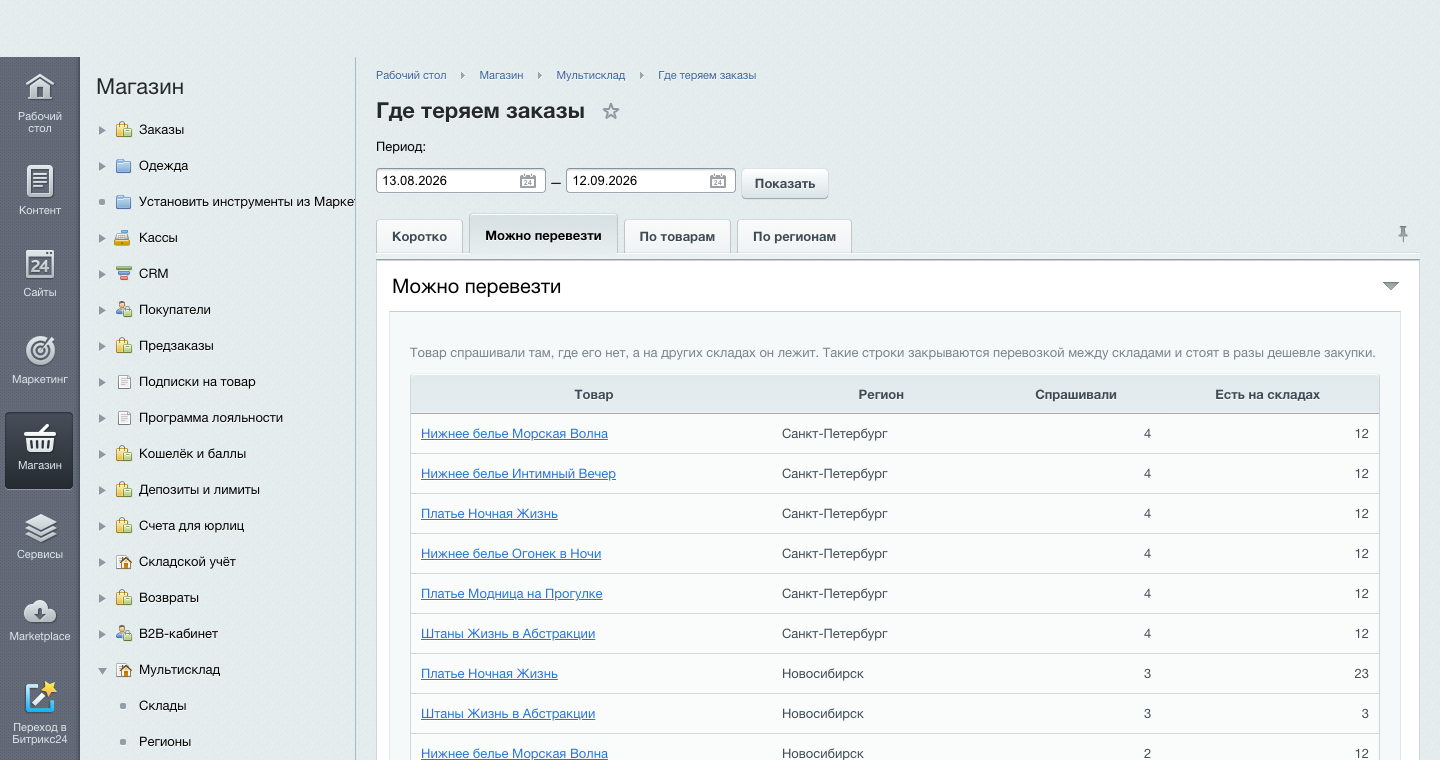This screenshot has height=760, width=1440.
Task: Open calendar picker for start date
Action: tap(528, 181)
